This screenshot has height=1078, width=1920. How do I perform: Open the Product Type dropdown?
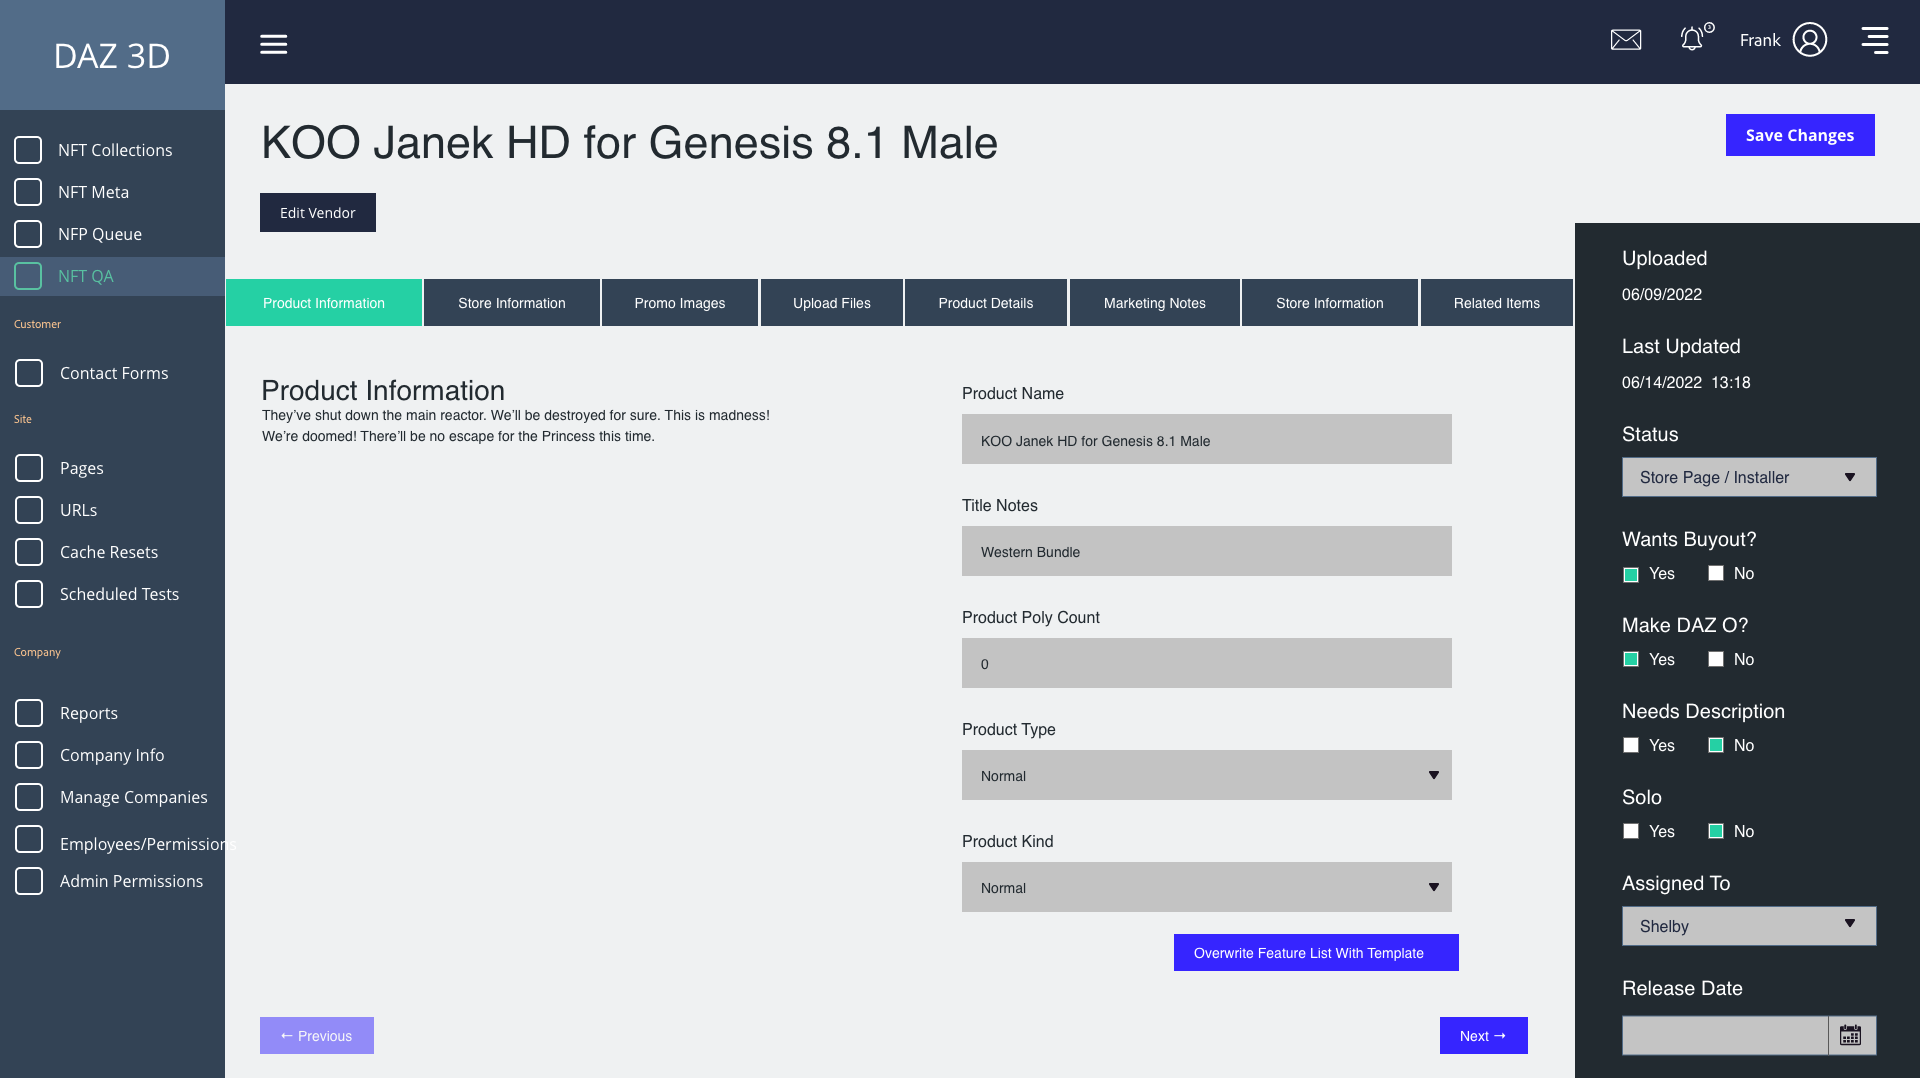tap(1207, 775)
